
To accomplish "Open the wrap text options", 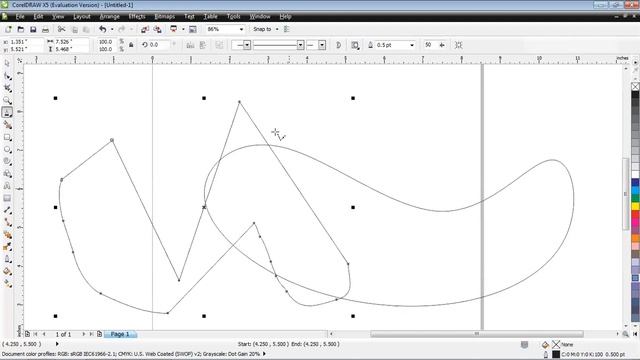I will pyautogui.click(x=355, y=45).
